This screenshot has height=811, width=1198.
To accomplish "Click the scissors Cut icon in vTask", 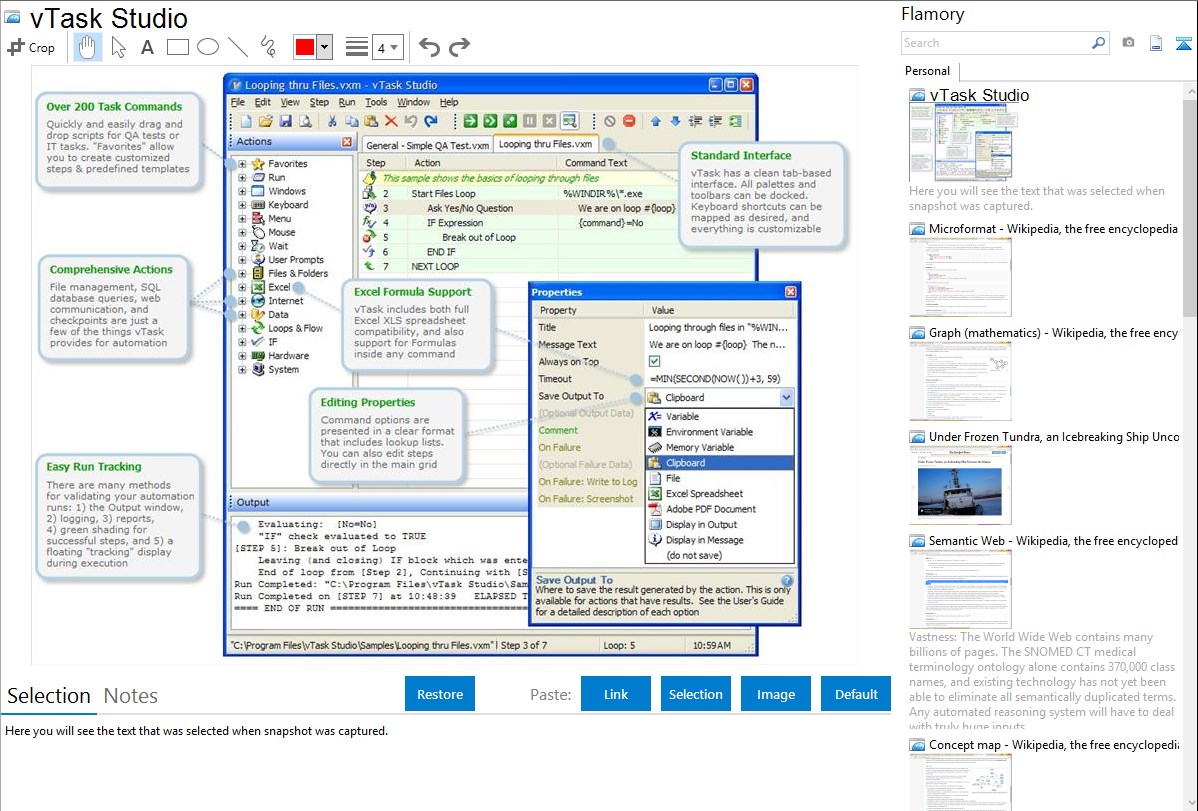I will (x=332, y=121).
